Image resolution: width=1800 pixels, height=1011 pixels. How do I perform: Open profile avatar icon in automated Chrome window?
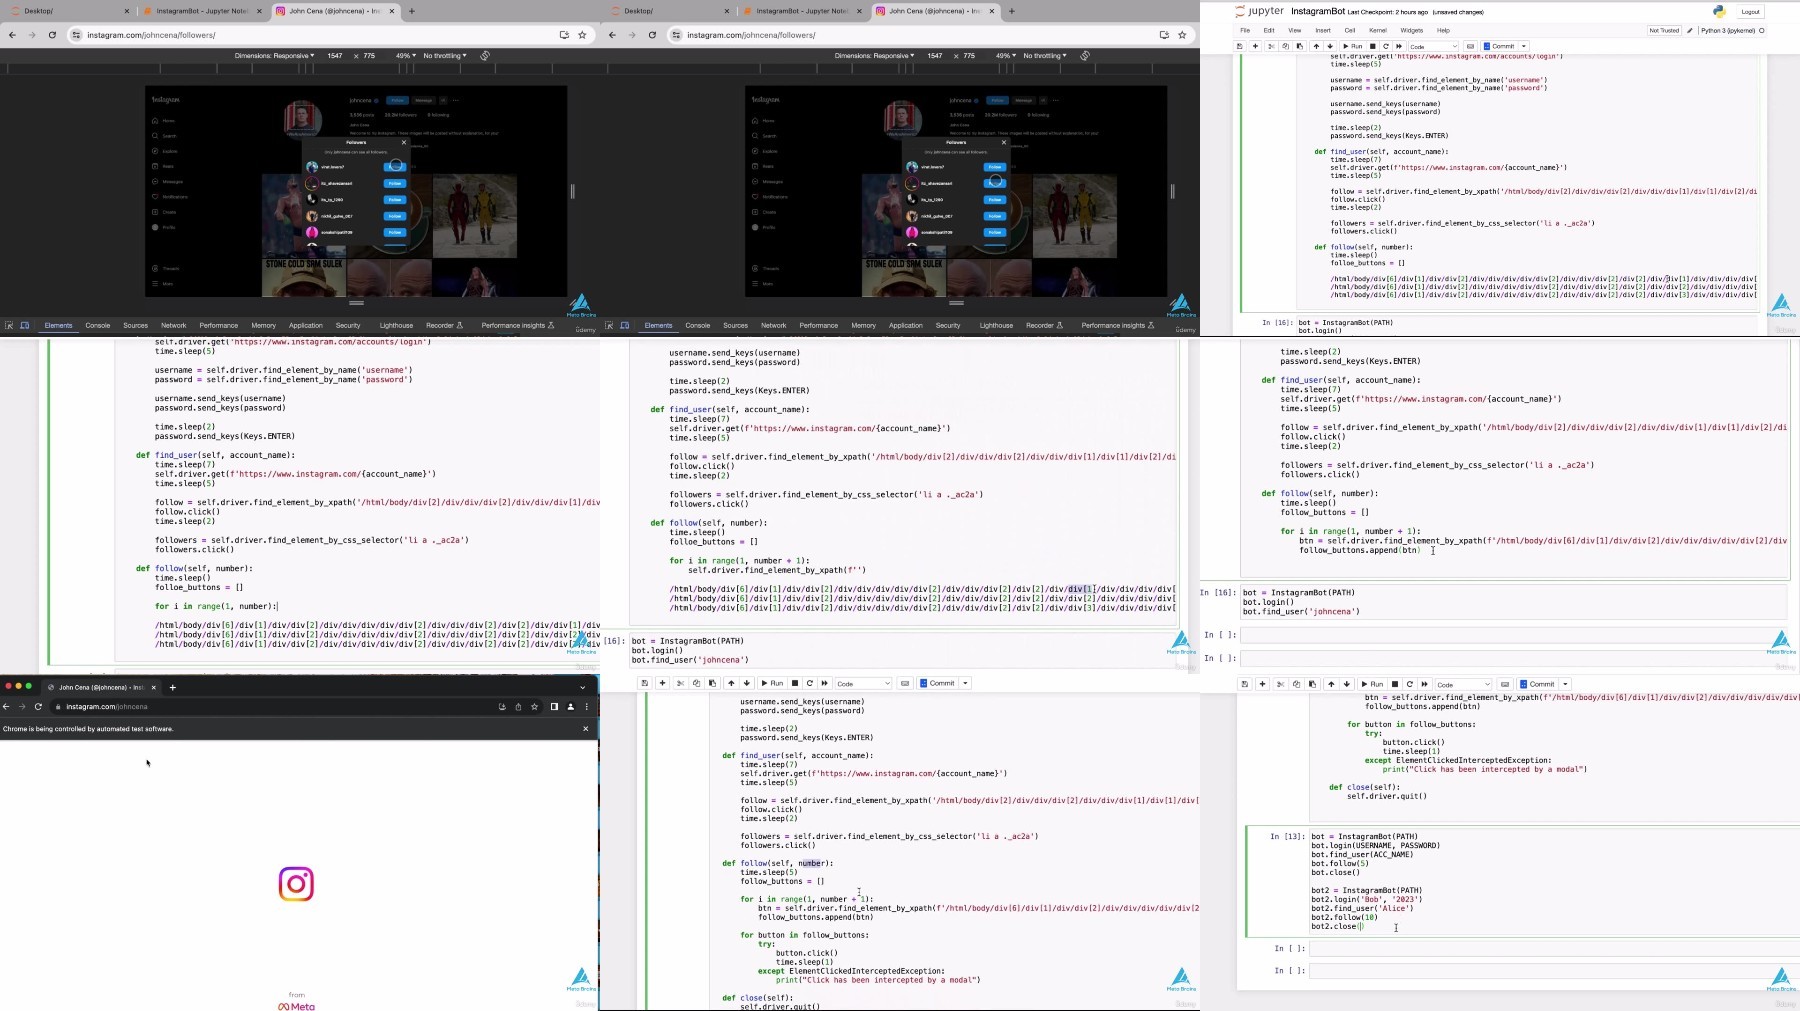(571, 706)
